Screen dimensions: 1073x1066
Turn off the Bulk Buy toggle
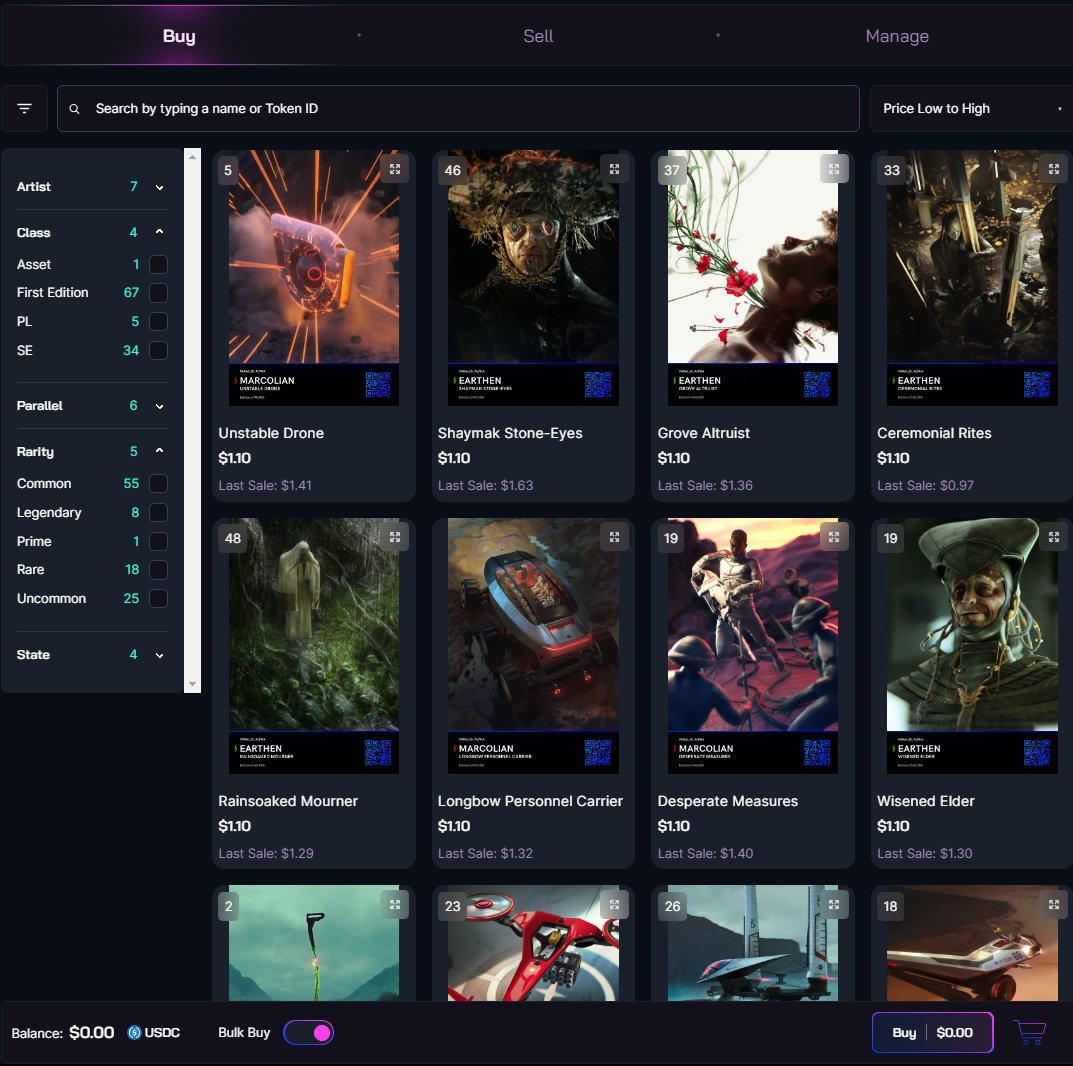click(x=309, y=1032)
